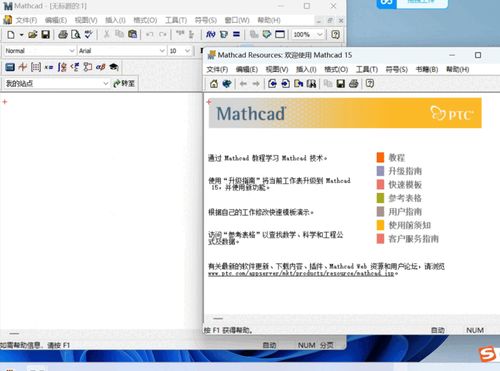The image size is (500, 371).
Task: Click Home icon in Resources toolbar
Action: click(214, 84)
